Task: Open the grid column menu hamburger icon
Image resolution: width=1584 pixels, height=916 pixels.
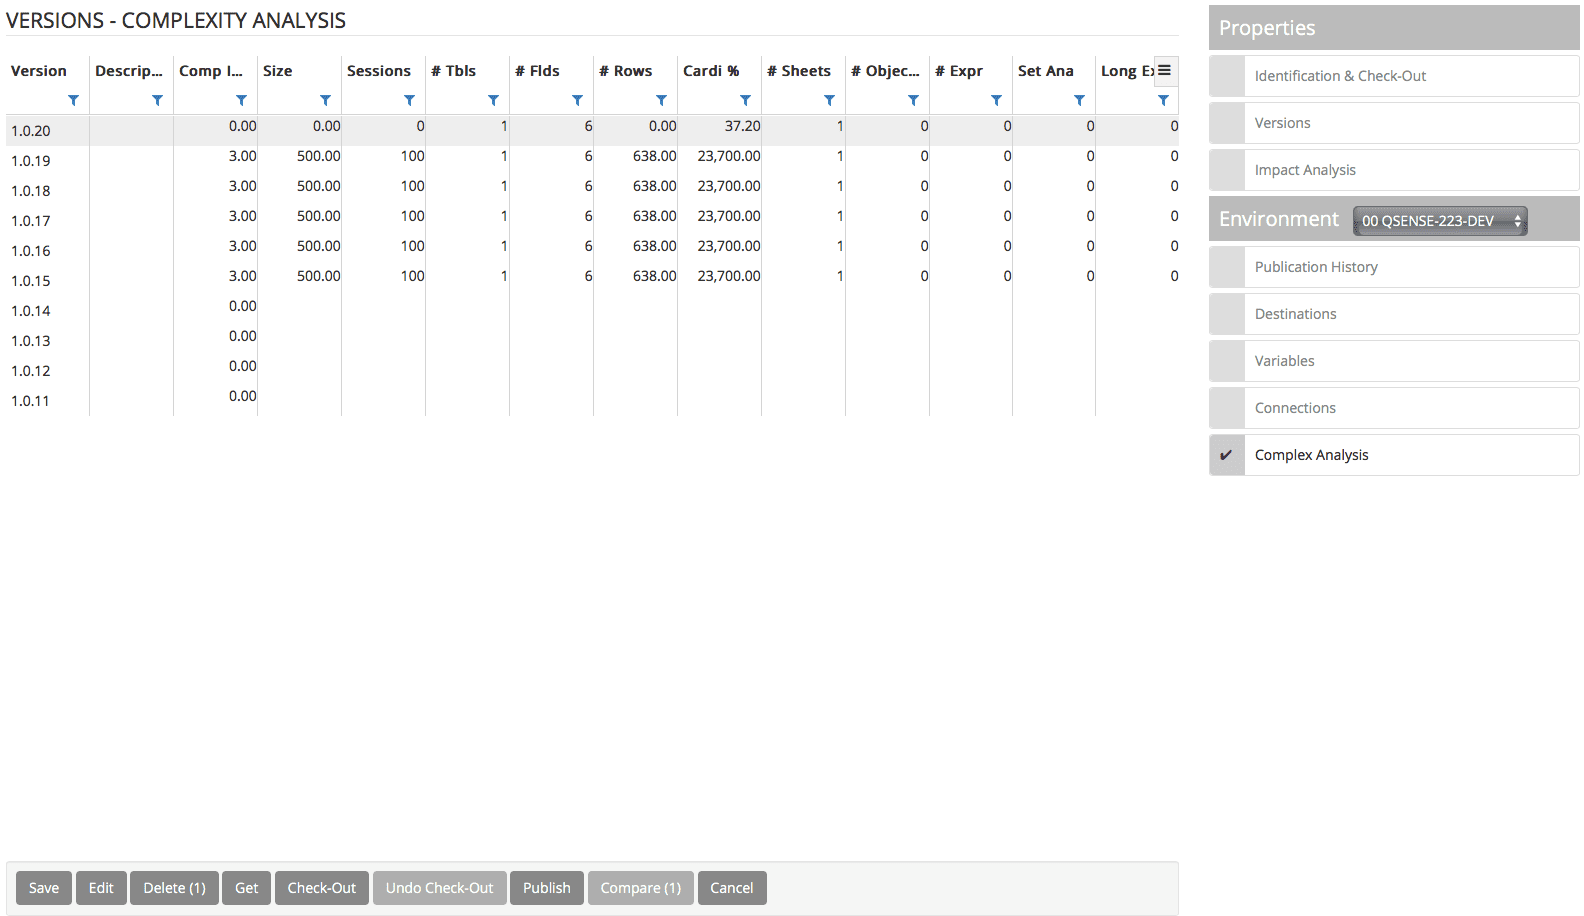Action: click(1165, 71)
